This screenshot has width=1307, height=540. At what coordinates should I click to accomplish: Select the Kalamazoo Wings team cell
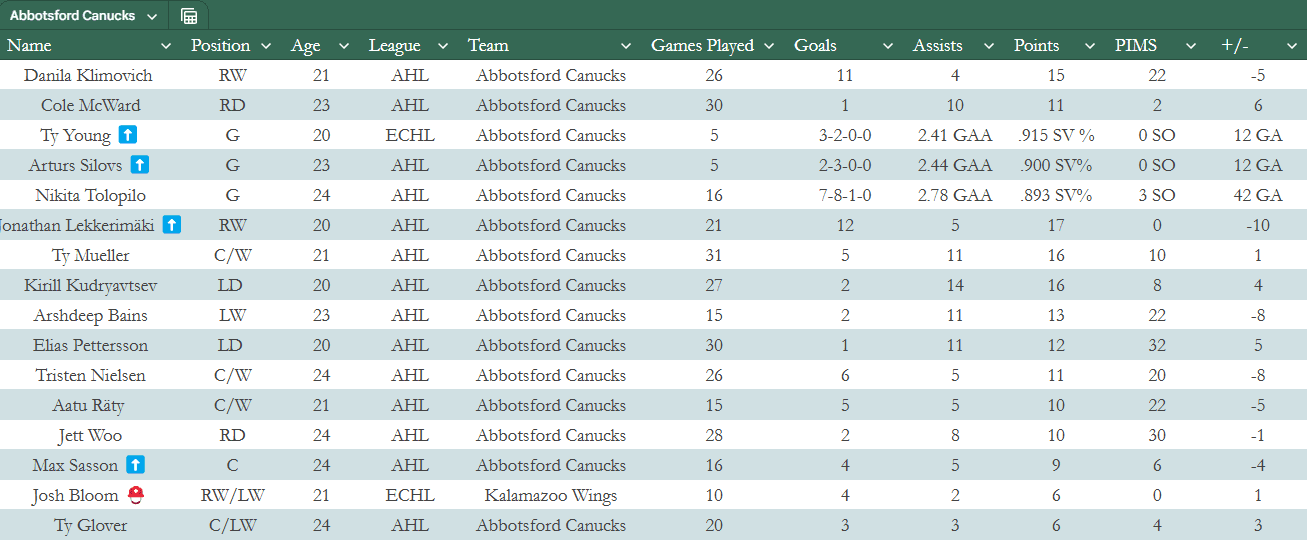pyautogui.click(x=551, y=495)
